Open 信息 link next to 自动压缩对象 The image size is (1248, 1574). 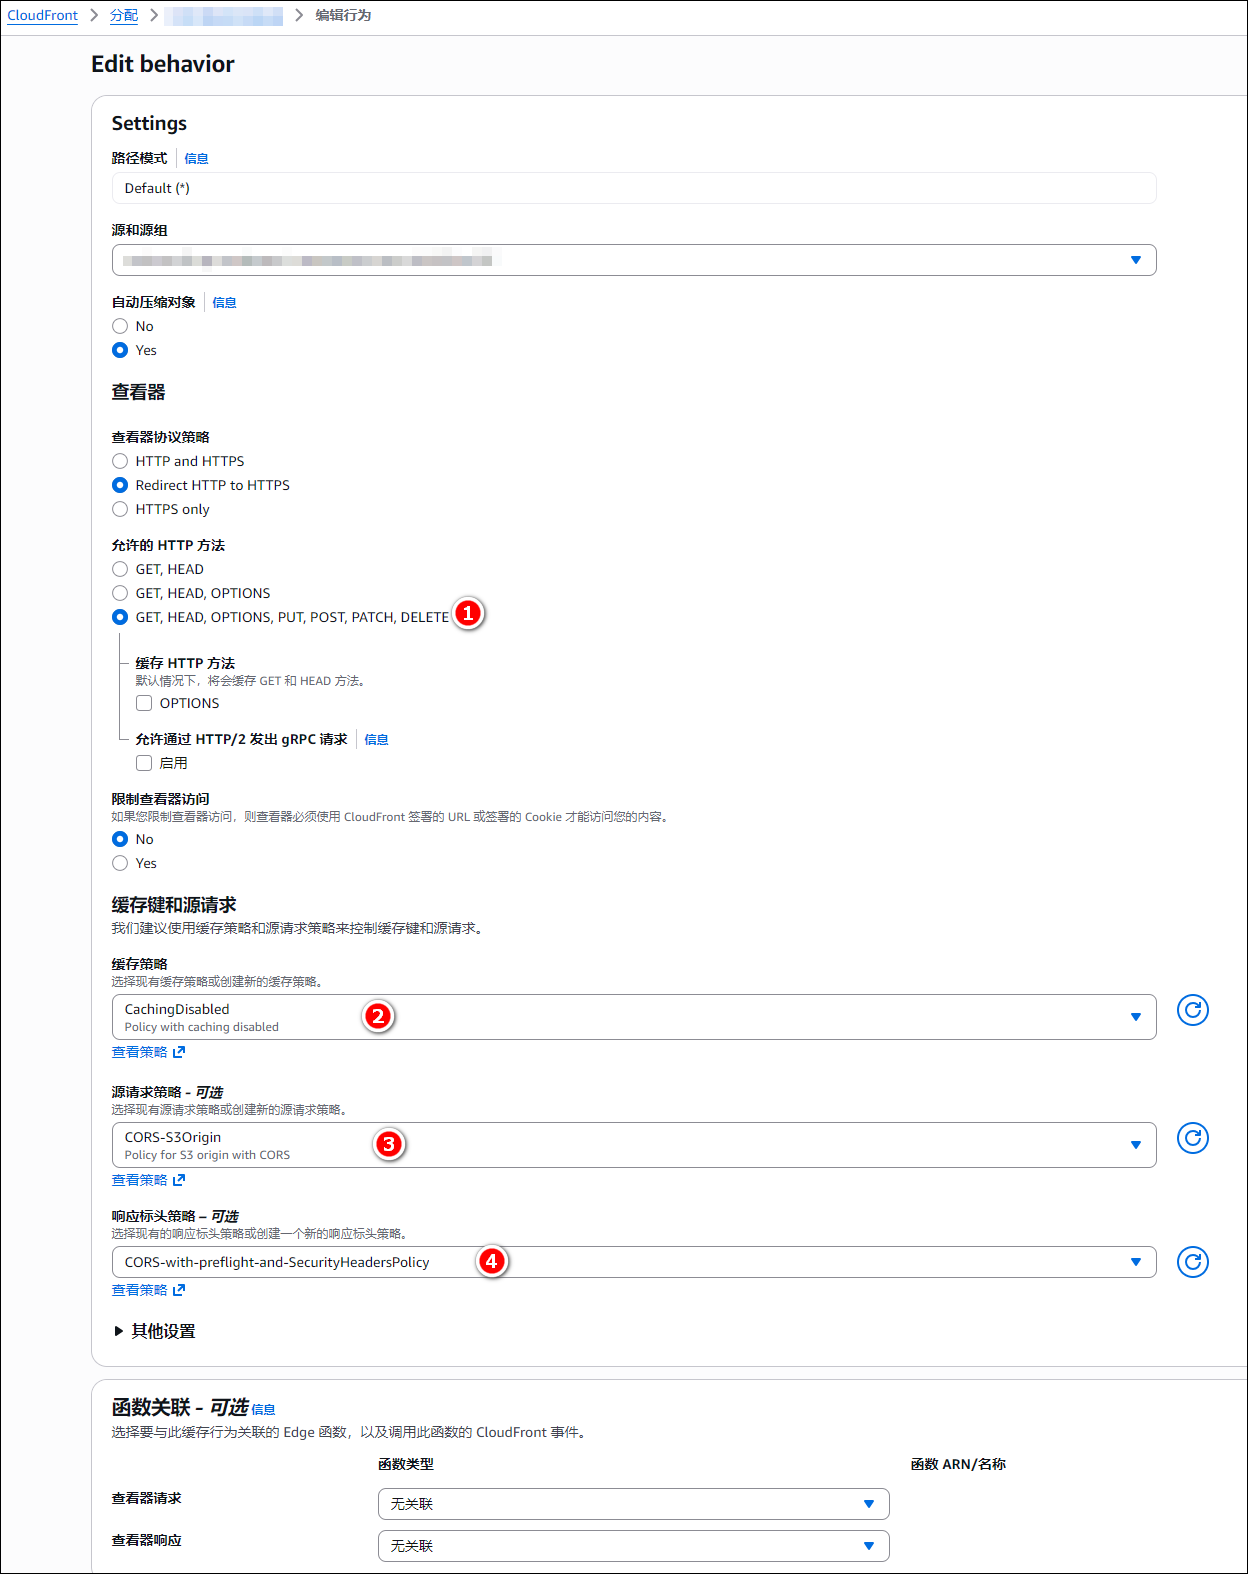click(x=224, y=302)
